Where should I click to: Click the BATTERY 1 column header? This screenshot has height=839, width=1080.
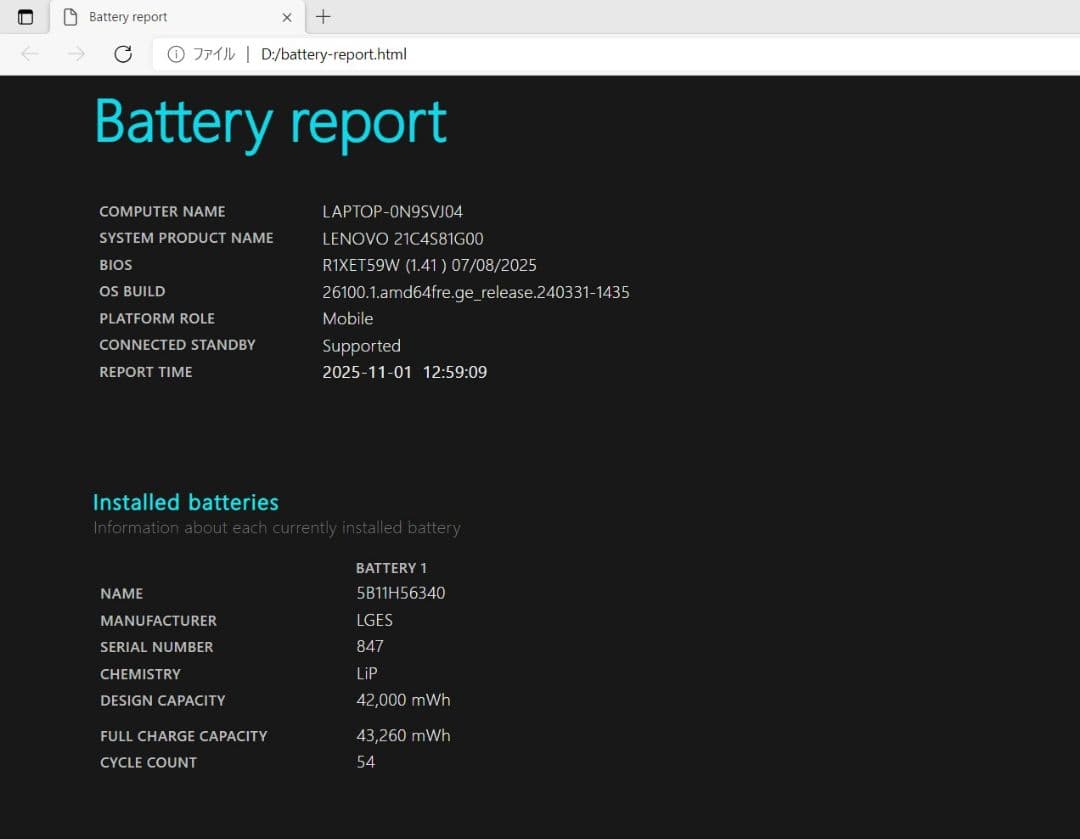click(391, 567)
